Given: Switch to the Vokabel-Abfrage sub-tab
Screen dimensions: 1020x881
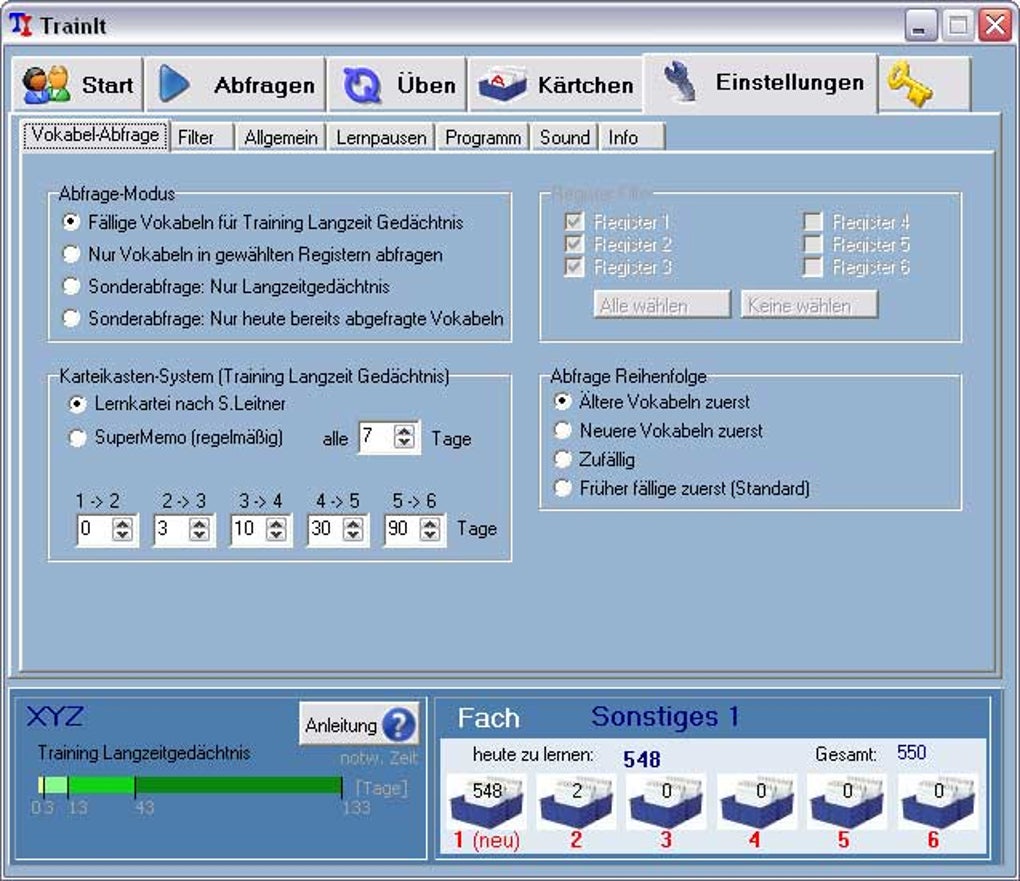Looking at the screenshot, I should [96, 135].
